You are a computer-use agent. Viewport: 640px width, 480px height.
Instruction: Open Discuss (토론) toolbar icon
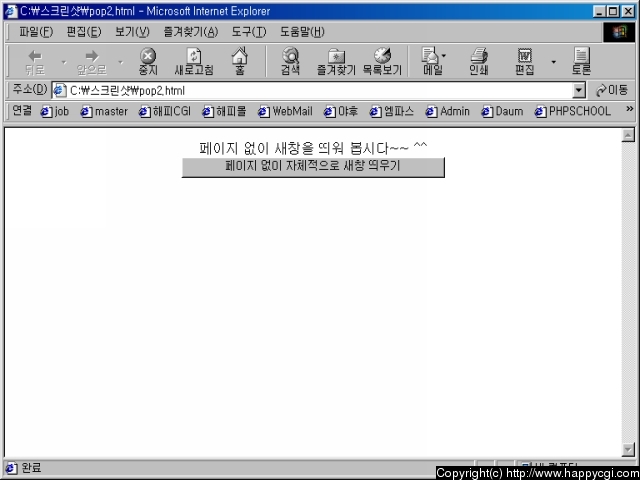click(581, 62)
